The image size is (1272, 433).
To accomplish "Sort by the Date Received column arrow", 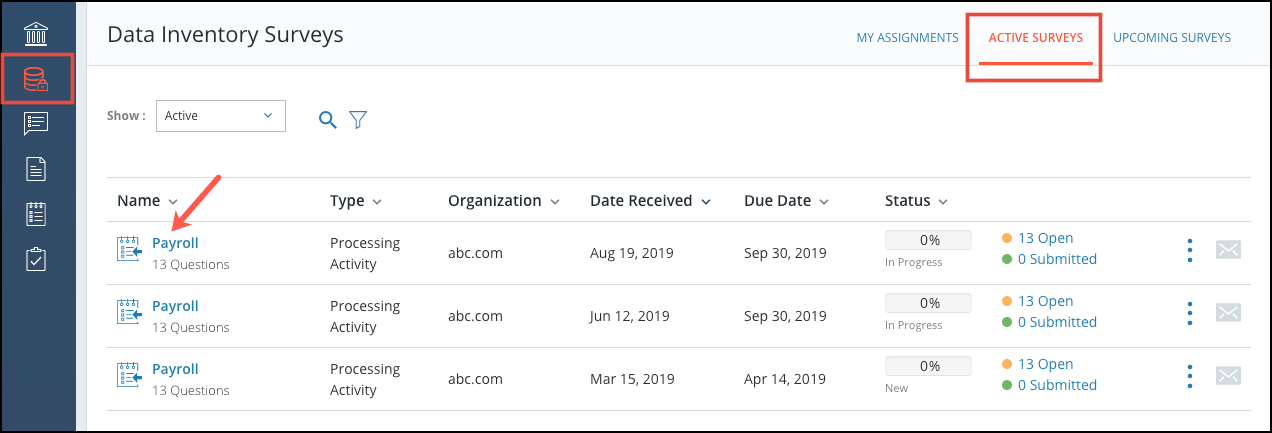I will pos(706,201).
